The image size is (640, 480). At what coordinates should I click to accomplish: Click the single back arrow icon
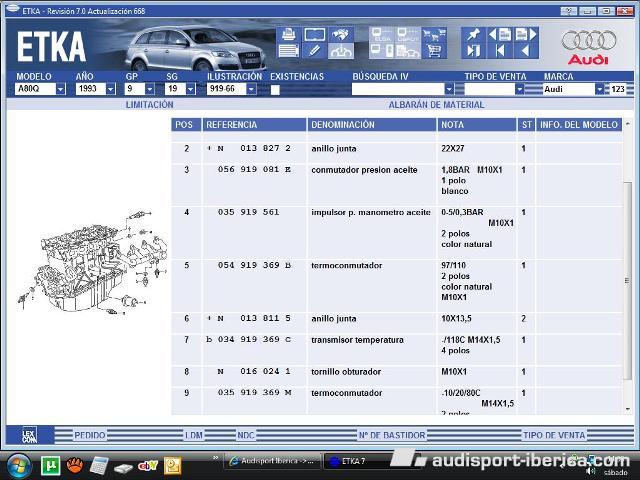[x=526, y=51]
